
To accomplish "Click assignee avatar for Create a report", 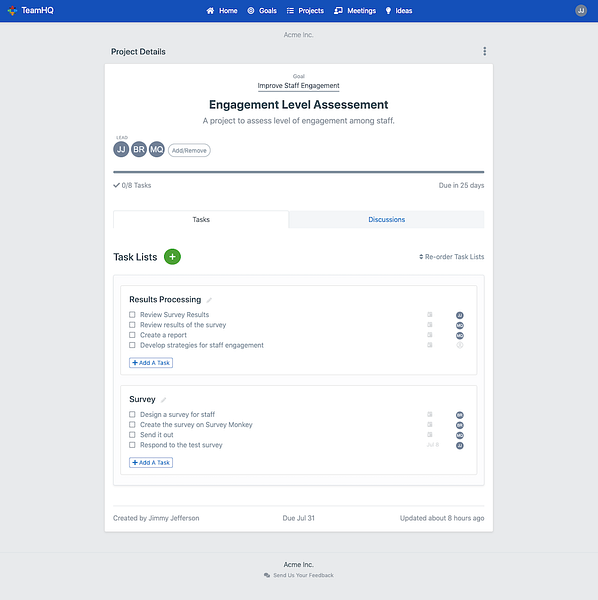I will pyautogui.click(x=460, y=336).
